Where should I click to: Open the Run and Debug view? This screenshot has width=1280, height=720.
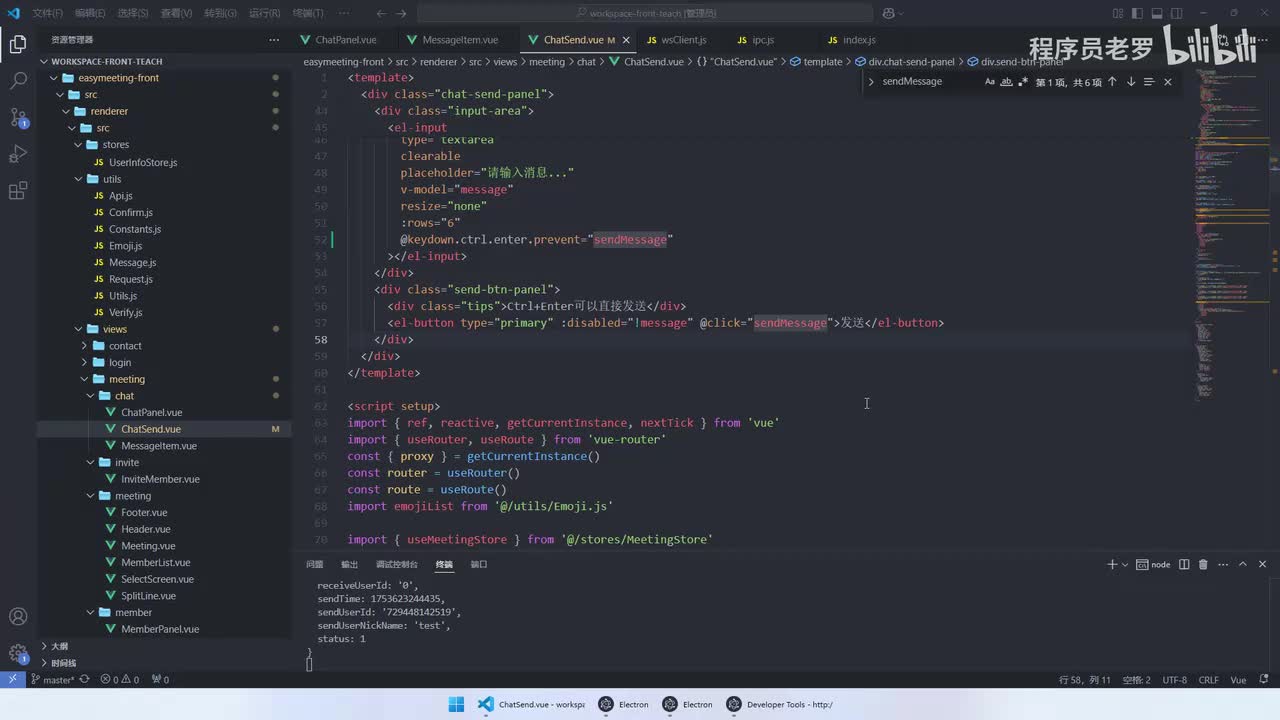18,153
